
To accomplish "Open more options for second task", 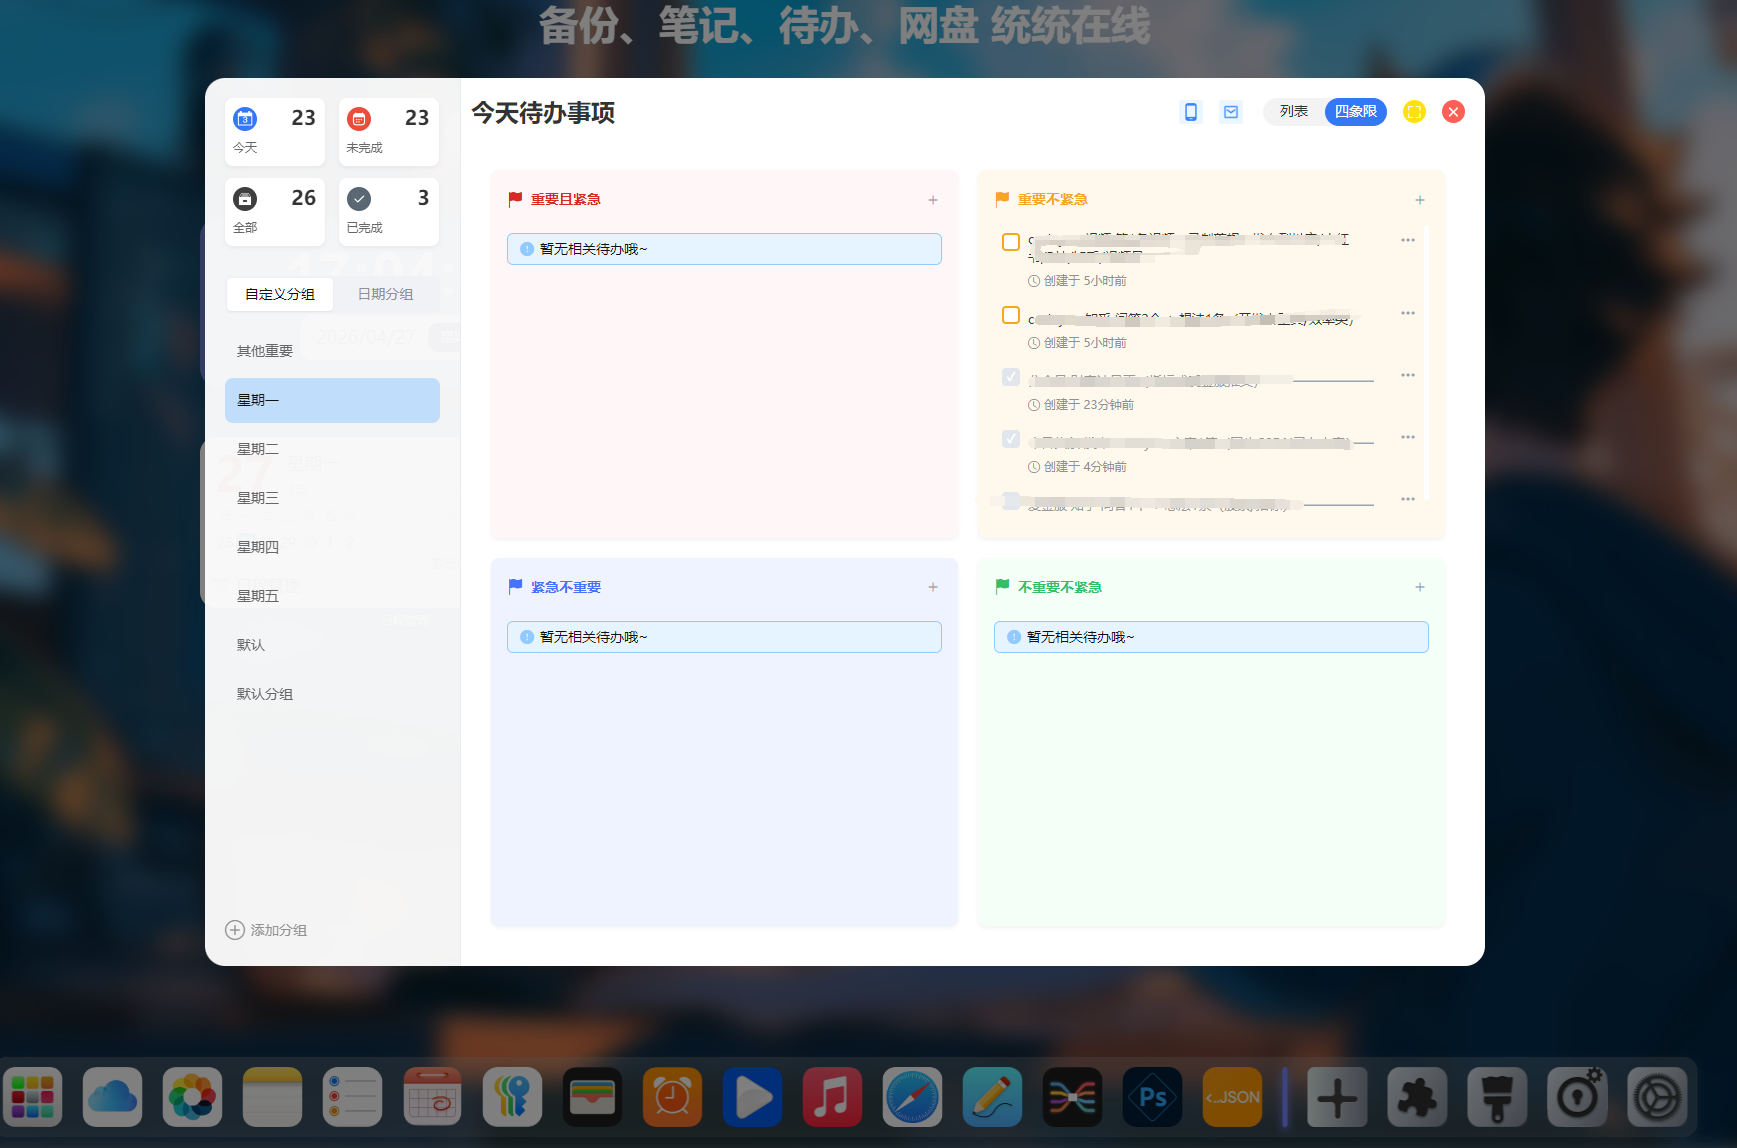I will (1408, 313).
